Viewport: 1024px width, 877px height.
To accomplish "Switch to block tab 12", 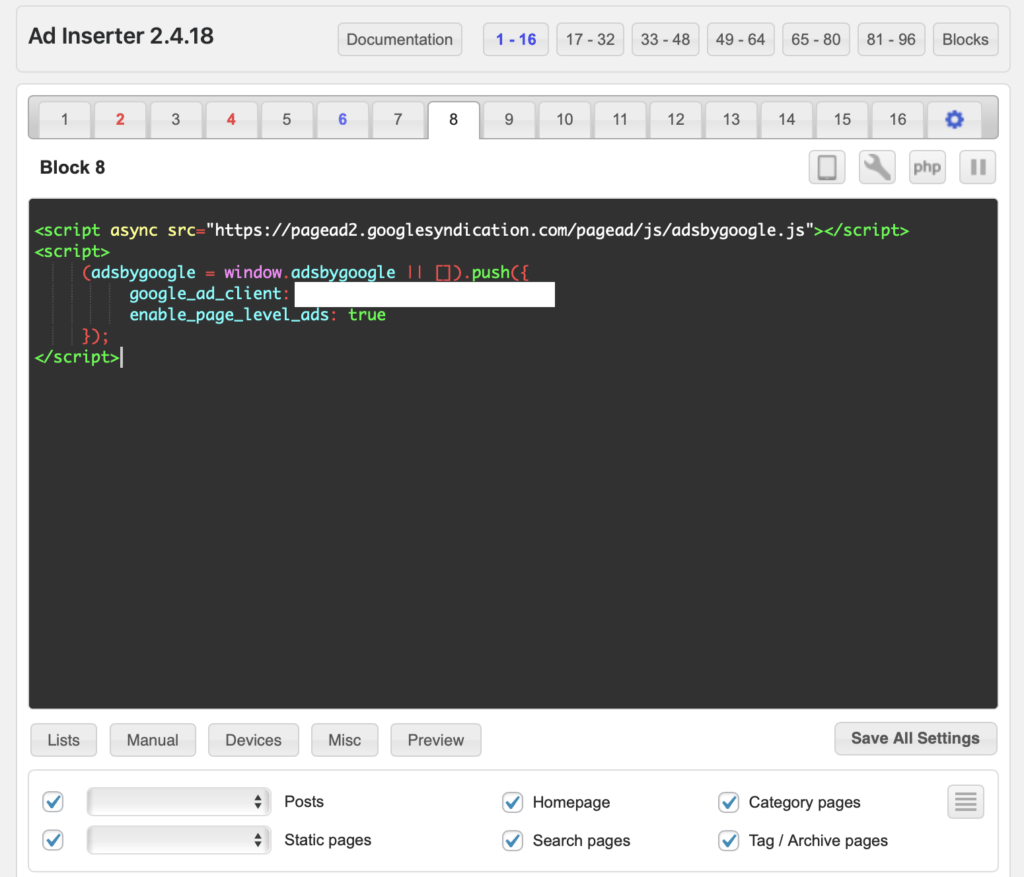I will tap(675, 120).
